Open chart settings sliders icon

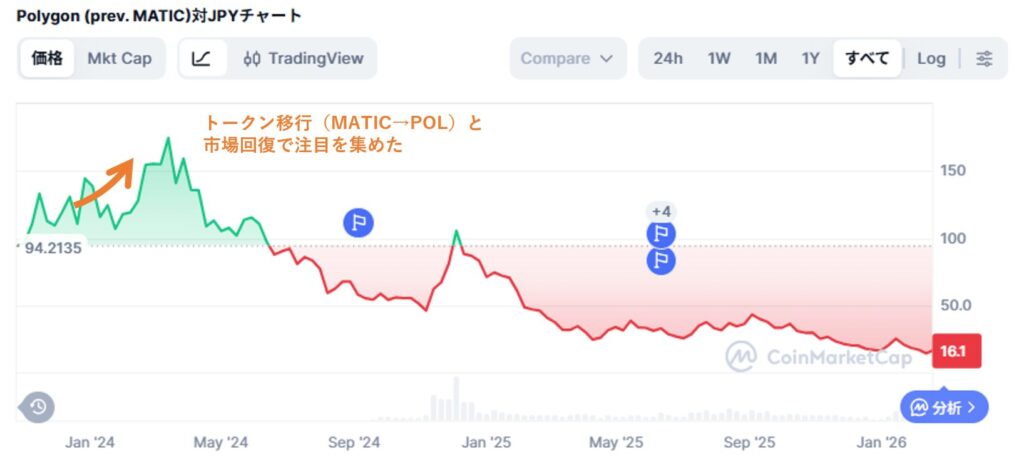[x=985, y=59]
